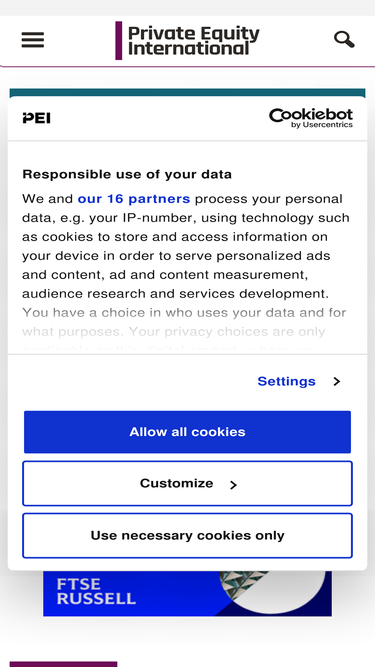This screenshot has width=375, height=667.
Task: Open the Cookiebot by Usercentrics logo
Action: (311, 118)
